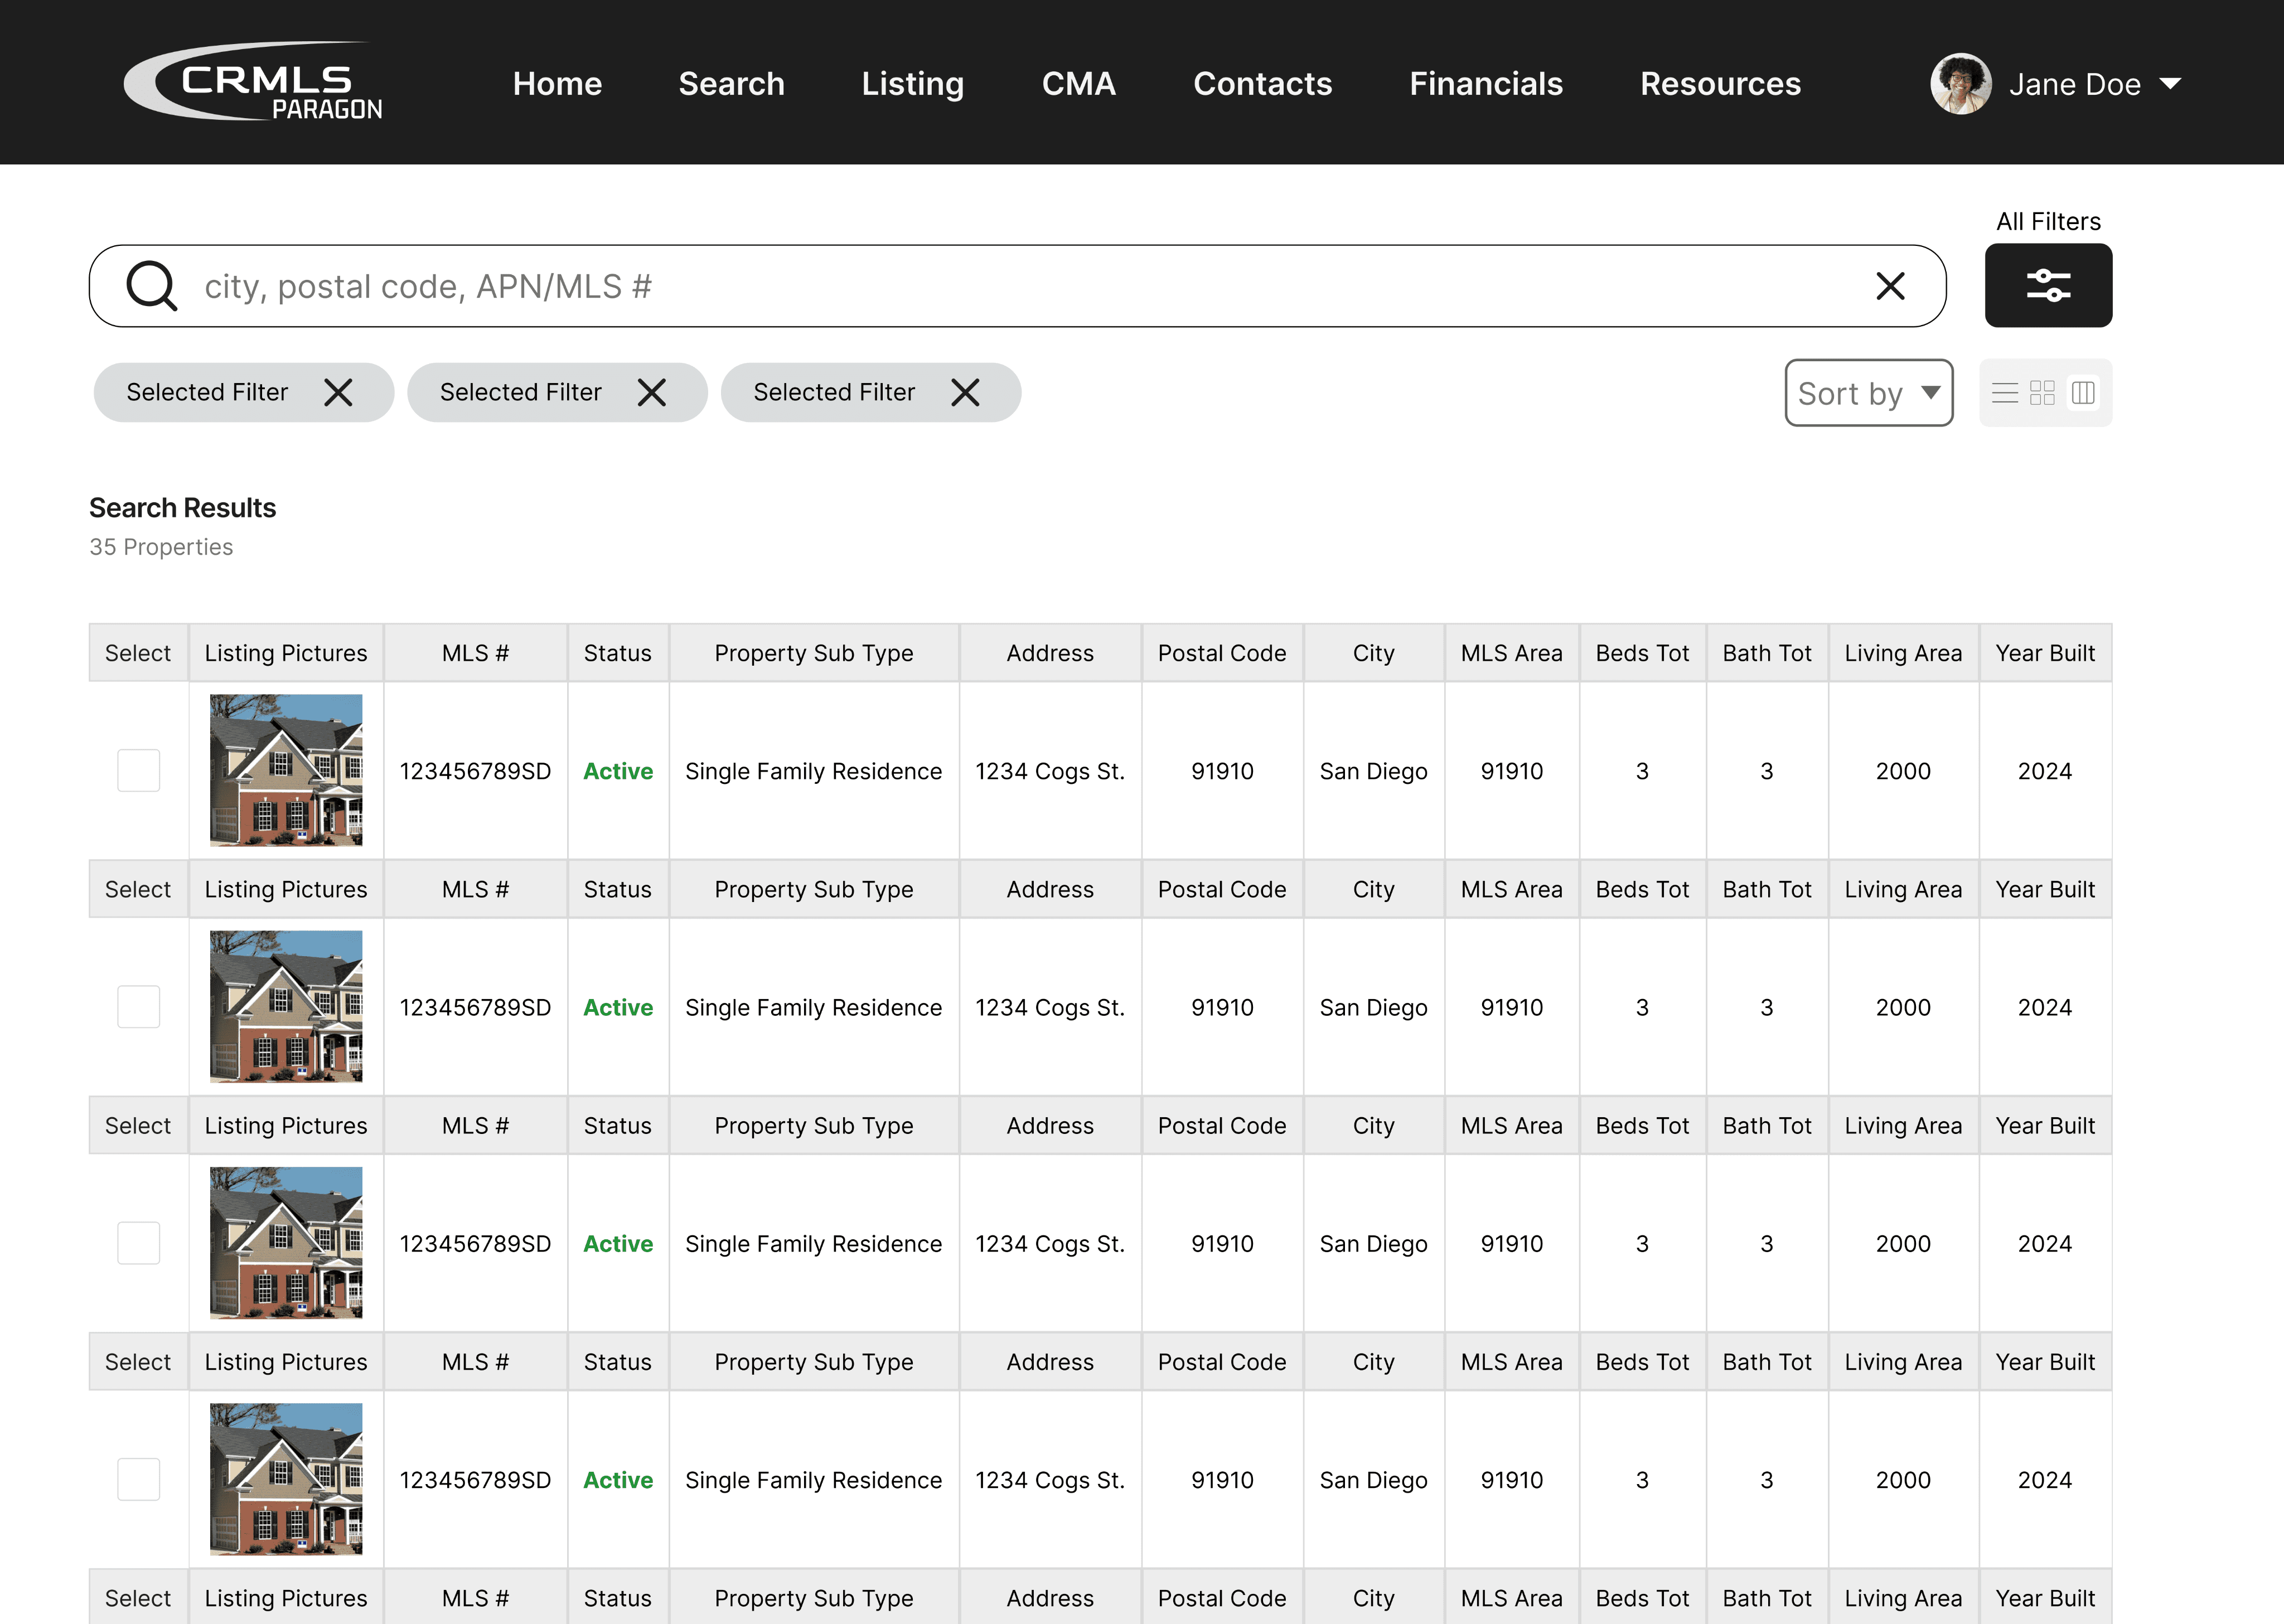This screenshot has height=1624, width=2284.
Task: Check the fourth listing's select checkbox
Action: [x=138, y=1479]
